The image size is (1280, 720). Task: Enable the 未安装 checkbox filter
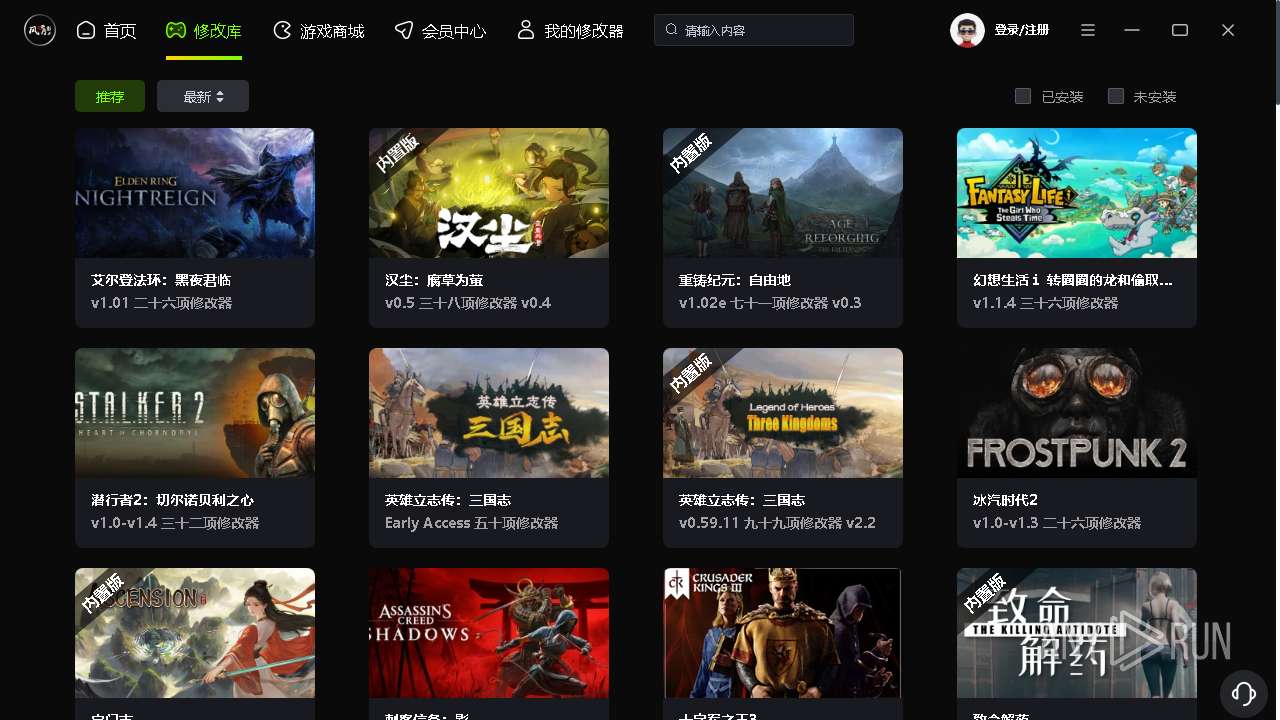coord(1116,96)
